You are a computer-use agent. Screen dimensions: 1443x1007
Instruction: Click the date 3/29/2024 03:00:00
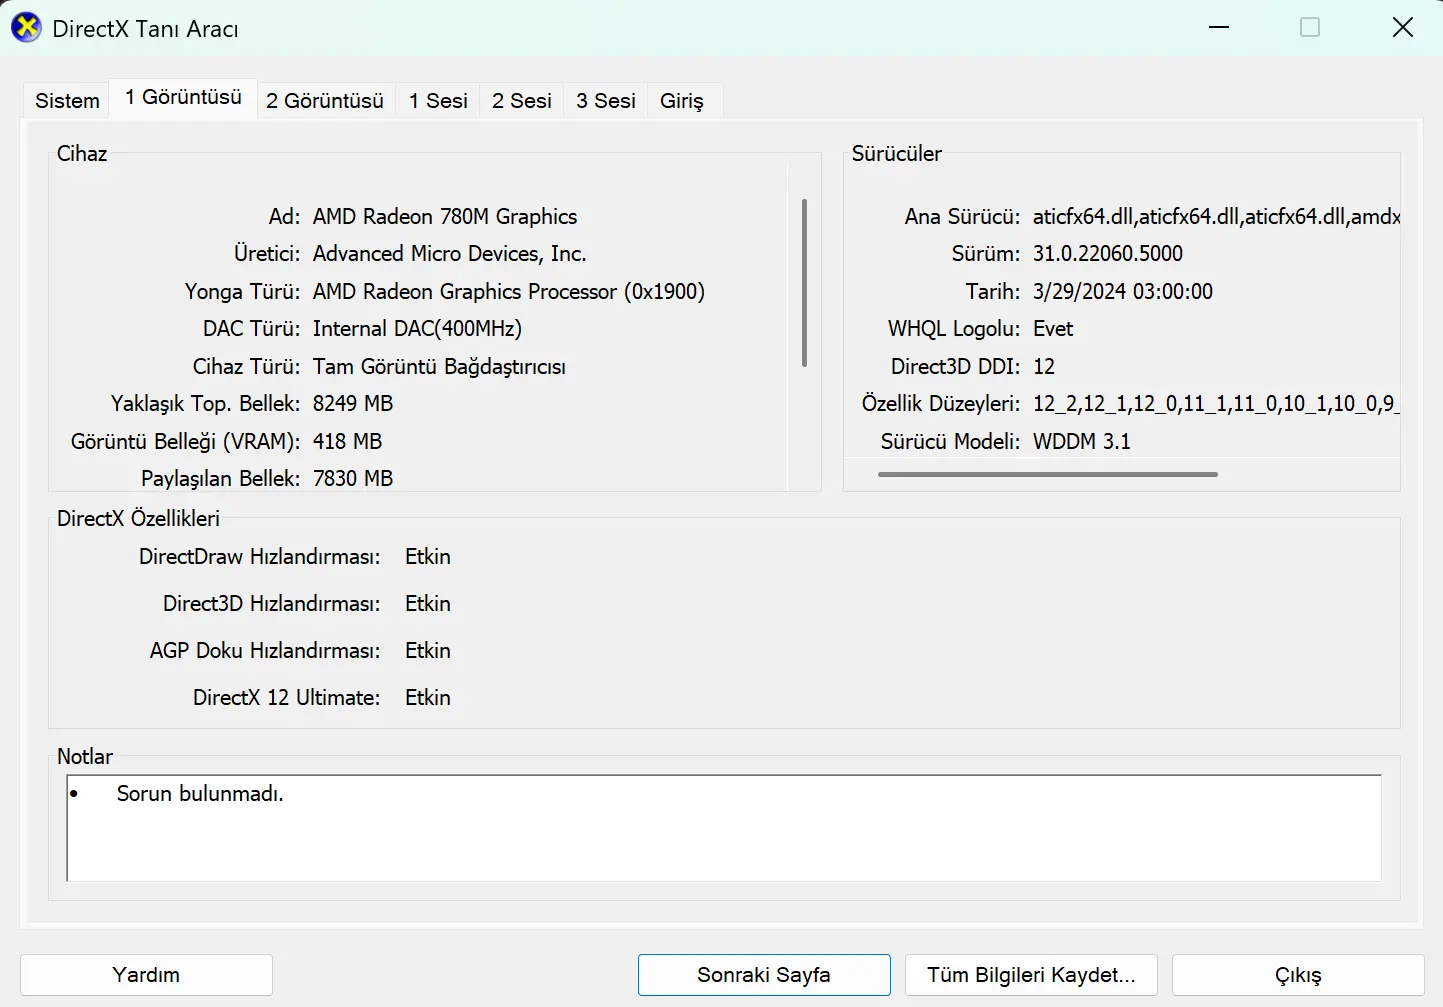pos(1123,291)
